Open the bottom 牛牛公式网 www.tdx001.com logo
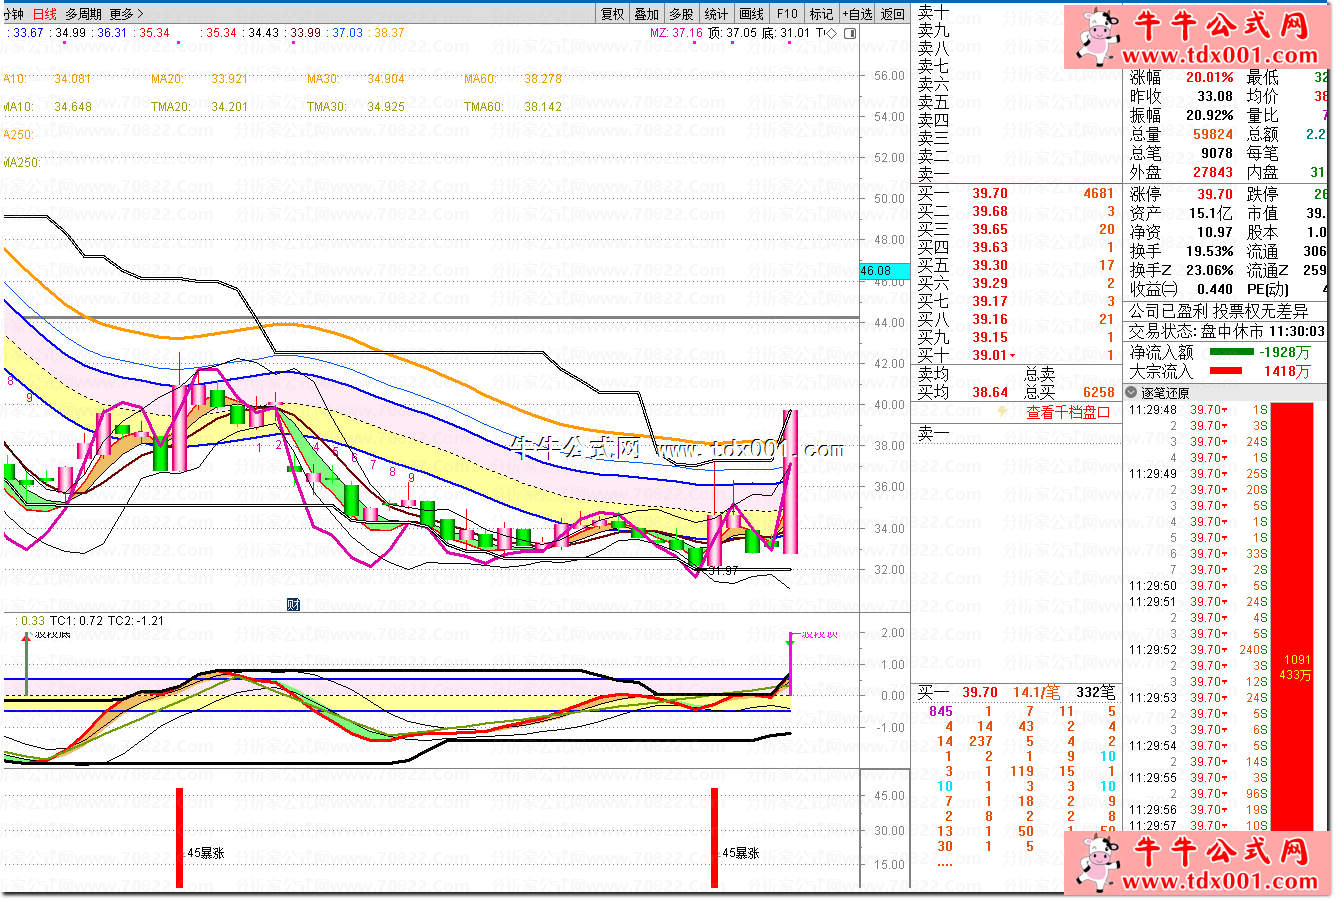 [1198, 864]
